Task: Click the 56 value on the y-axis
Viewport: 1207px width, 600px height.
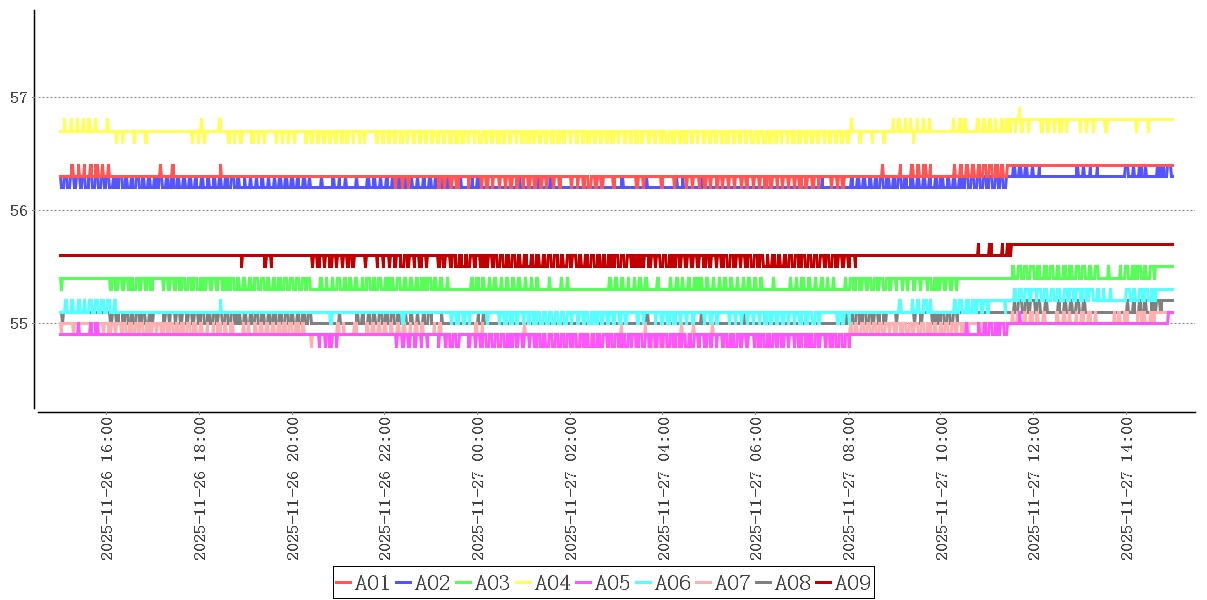Action: tap(19, 211)
